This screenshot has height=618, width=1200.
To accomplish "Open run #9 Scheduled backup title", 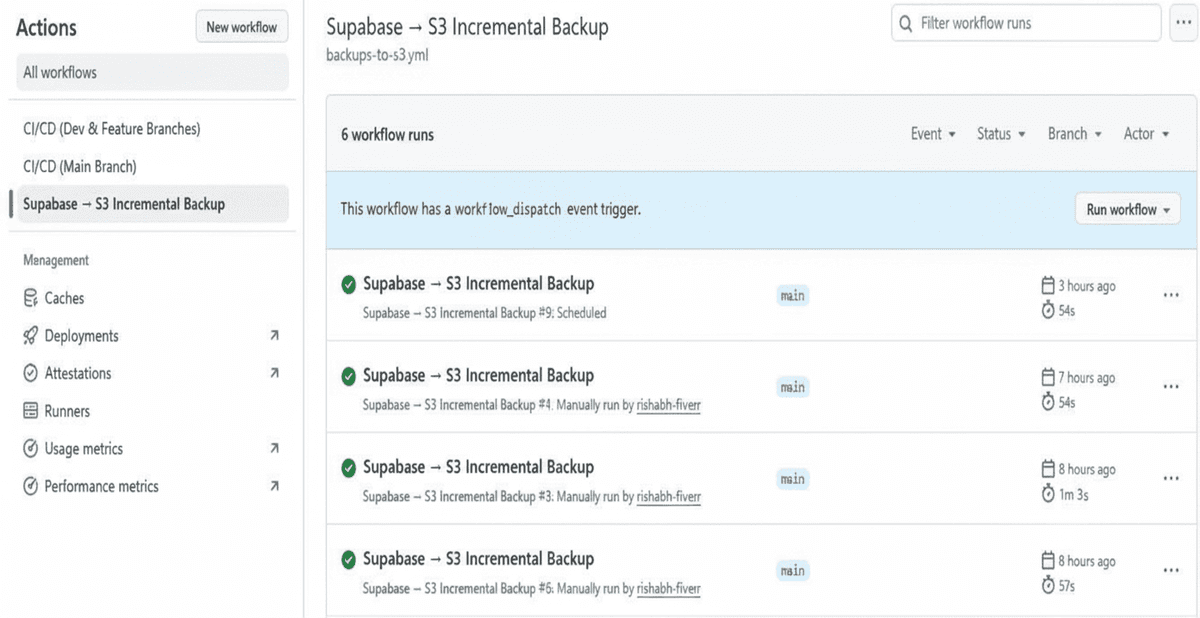I will pos(478,284).
